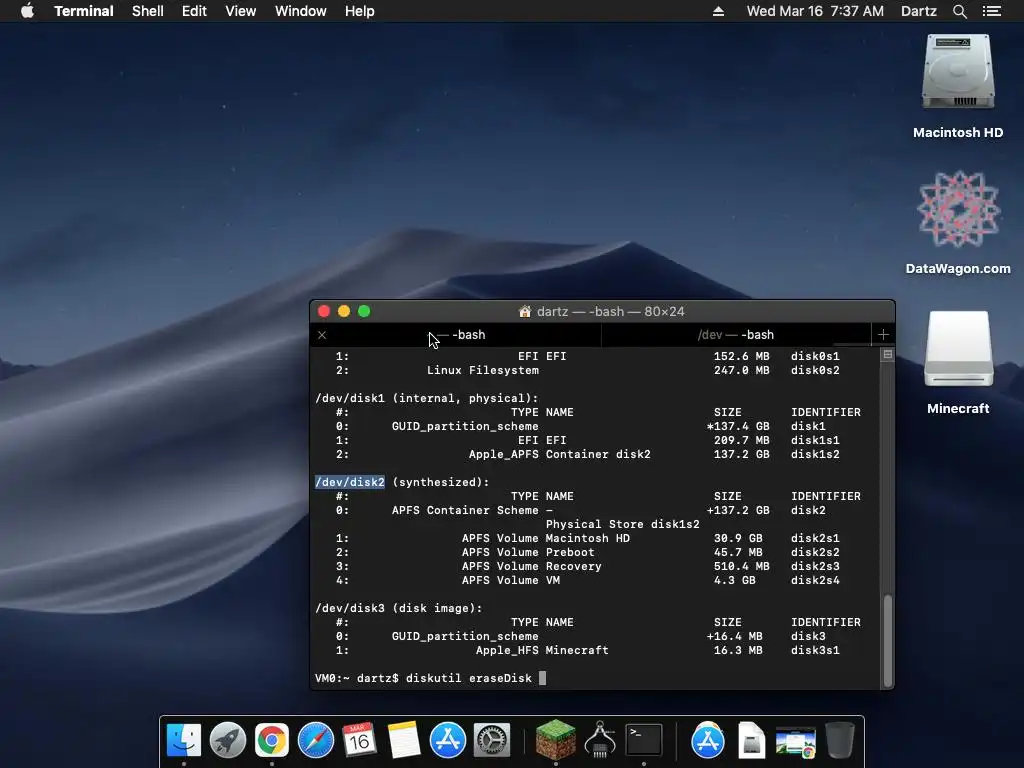Close the first bash tab with X

(322, 335)
